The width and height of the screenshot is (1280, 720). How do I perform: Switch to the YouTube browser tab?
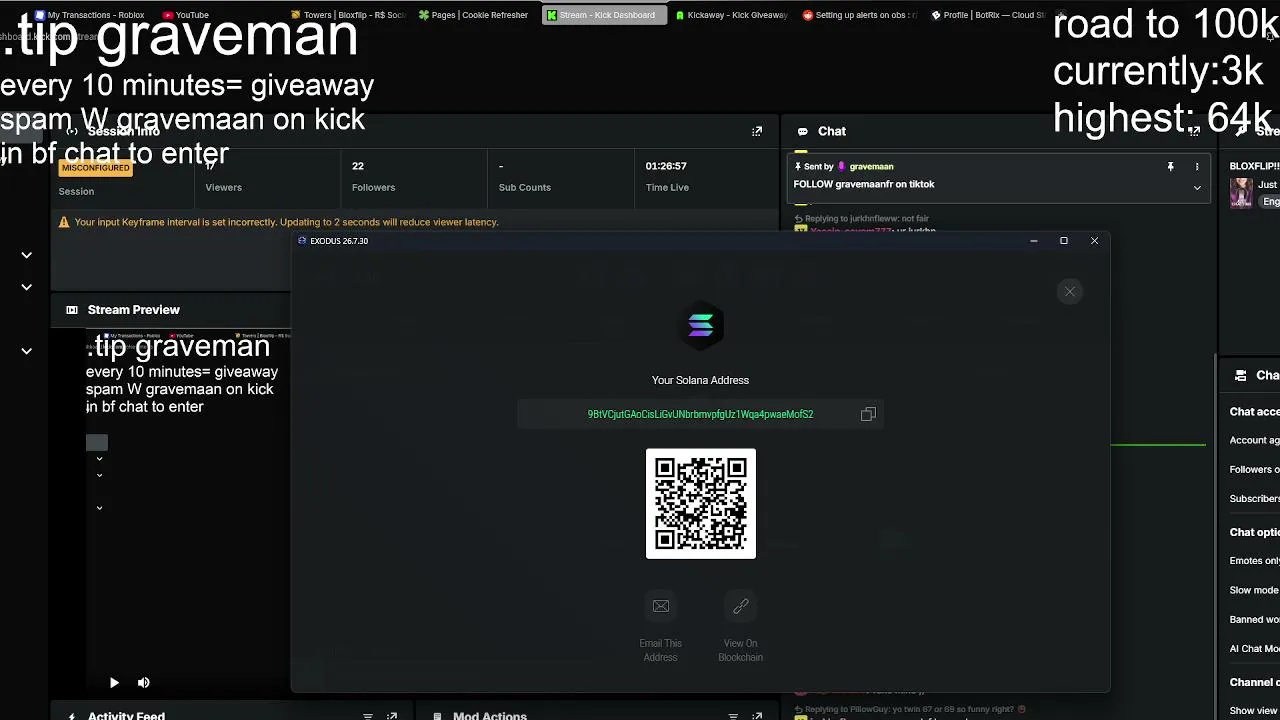pyautogui.click(x=186, y=15)
